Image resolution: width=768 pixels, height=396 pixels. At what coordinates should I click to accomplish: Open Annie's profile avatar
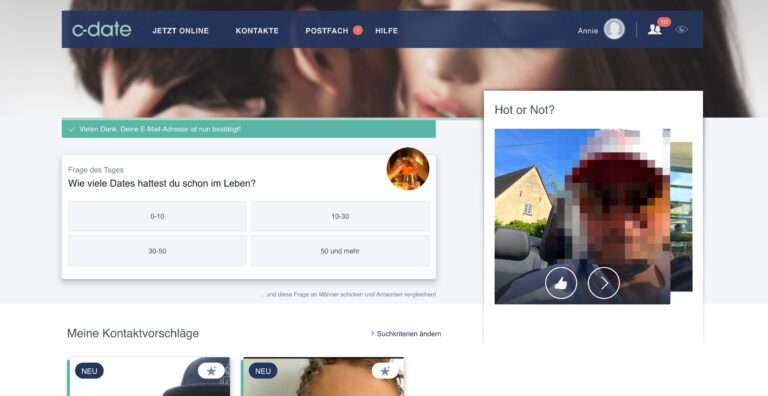(x=614, y=29)
